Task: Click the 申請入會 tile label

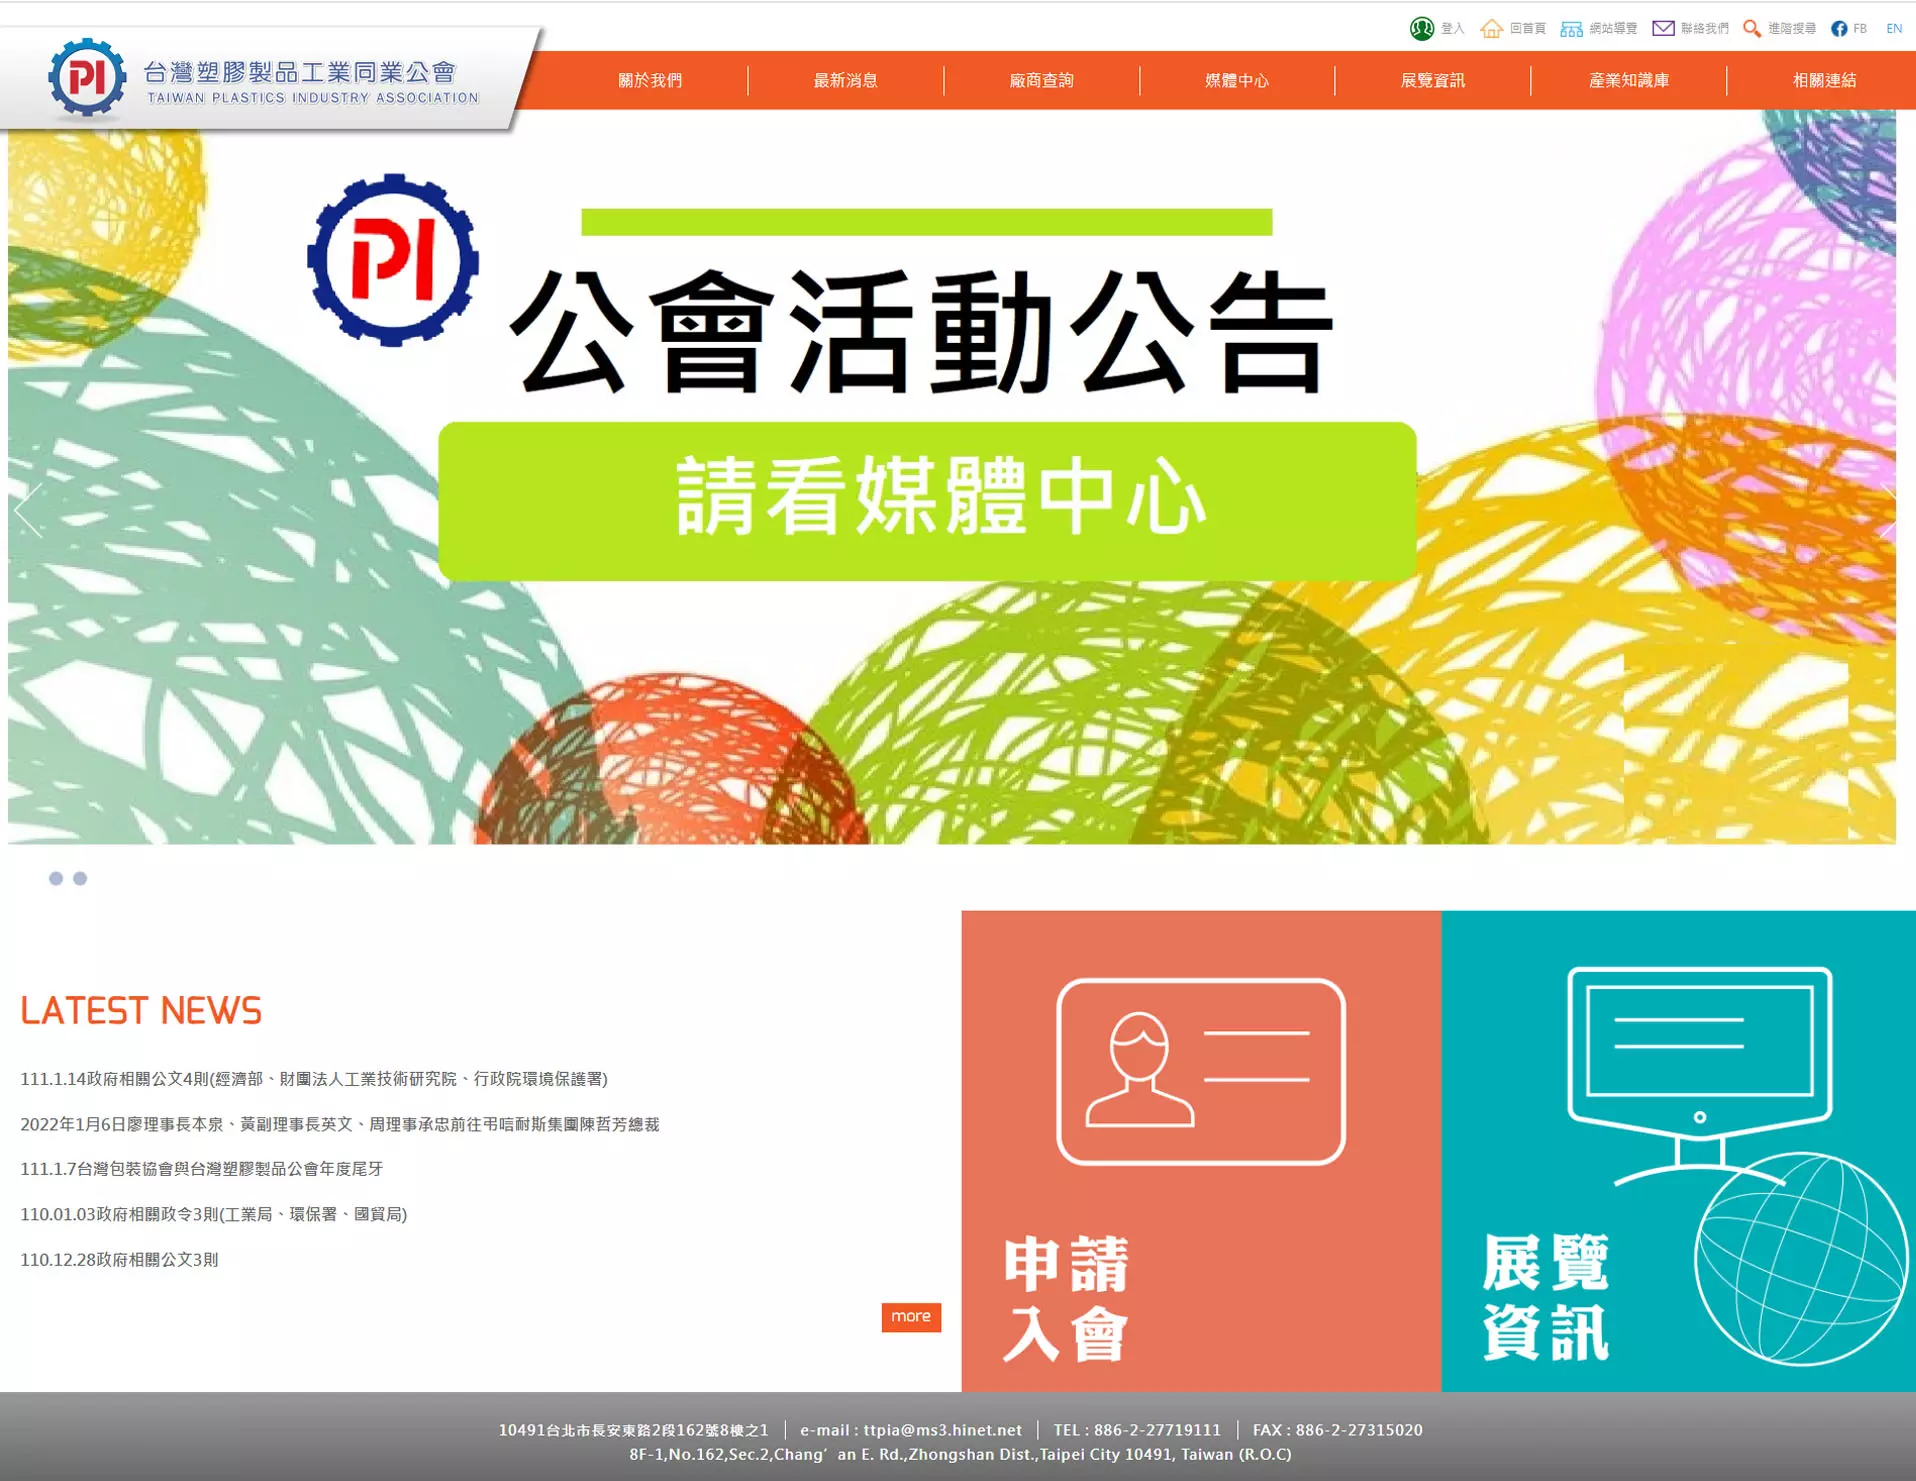Action: tap(1066, 1299)
